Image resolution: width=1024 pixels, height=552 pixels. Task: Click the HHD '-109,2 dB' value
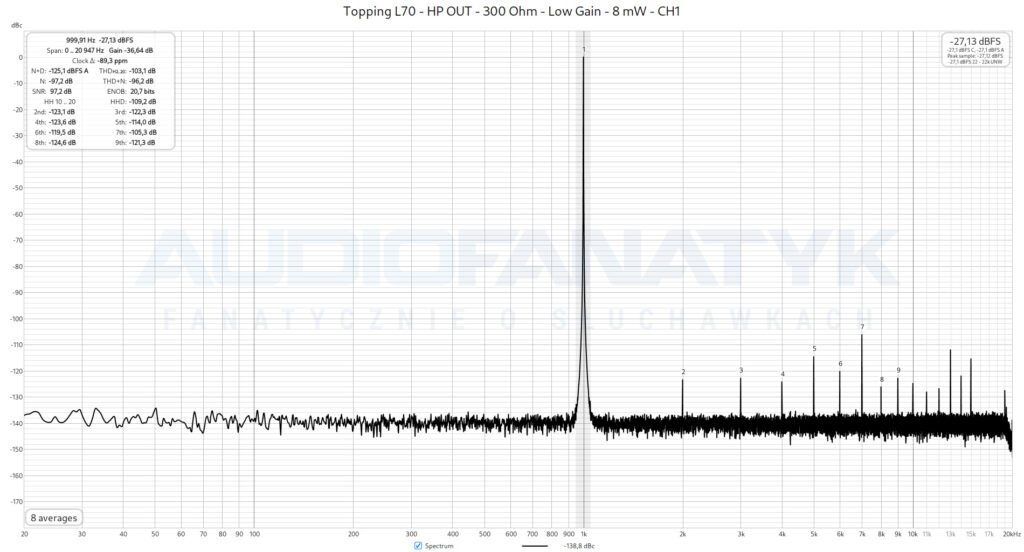[142, 102]
